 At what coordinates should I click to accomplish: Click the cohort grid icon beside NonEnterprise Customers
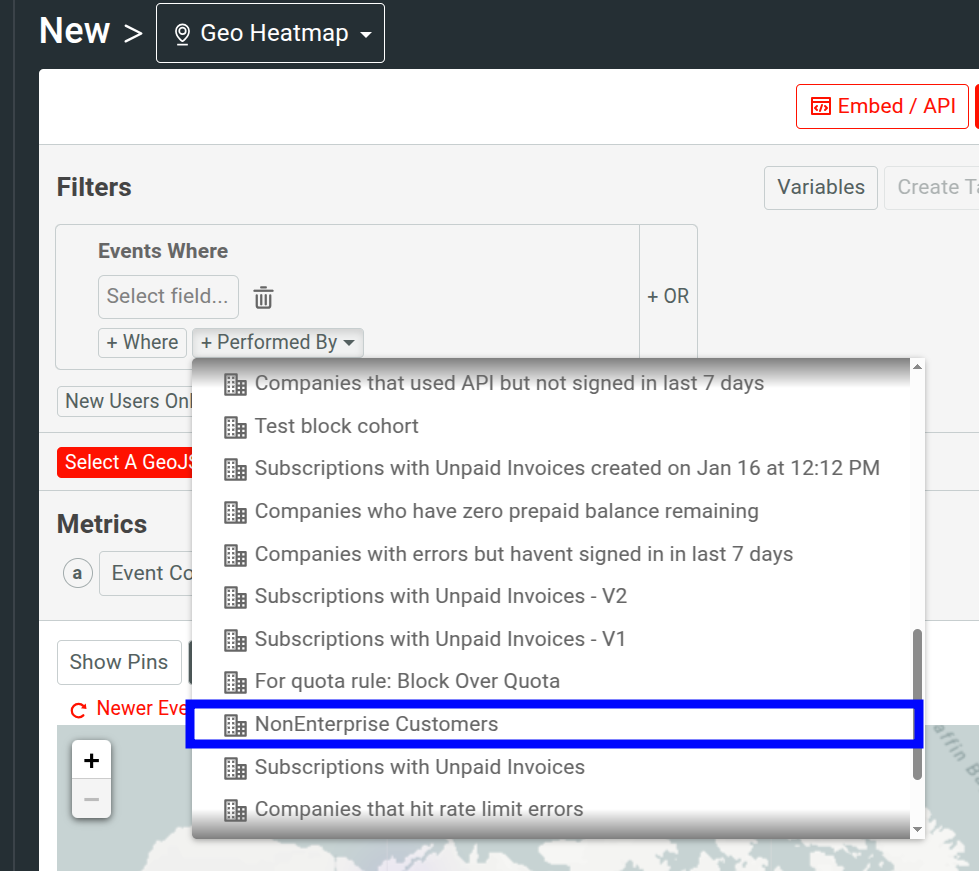coord(235,723)
